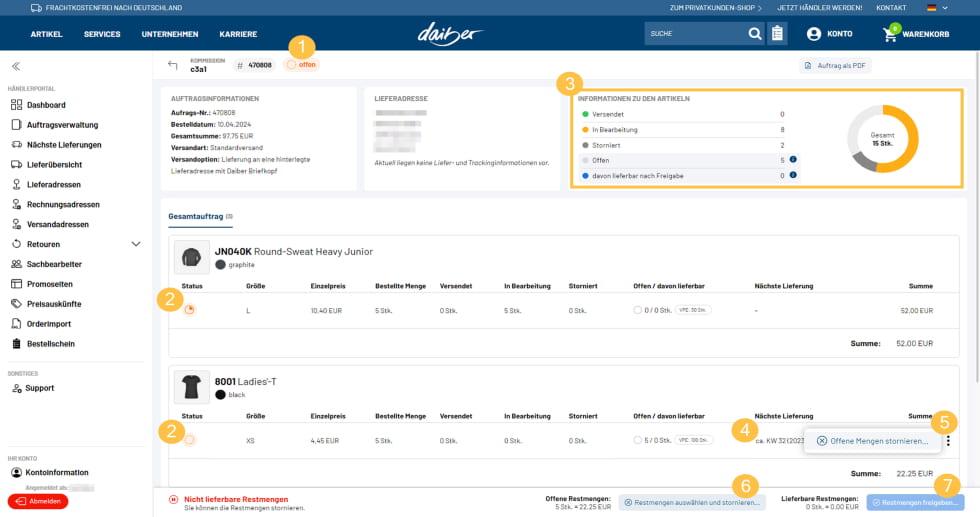Open Dashboard from the sidebar

39,105
